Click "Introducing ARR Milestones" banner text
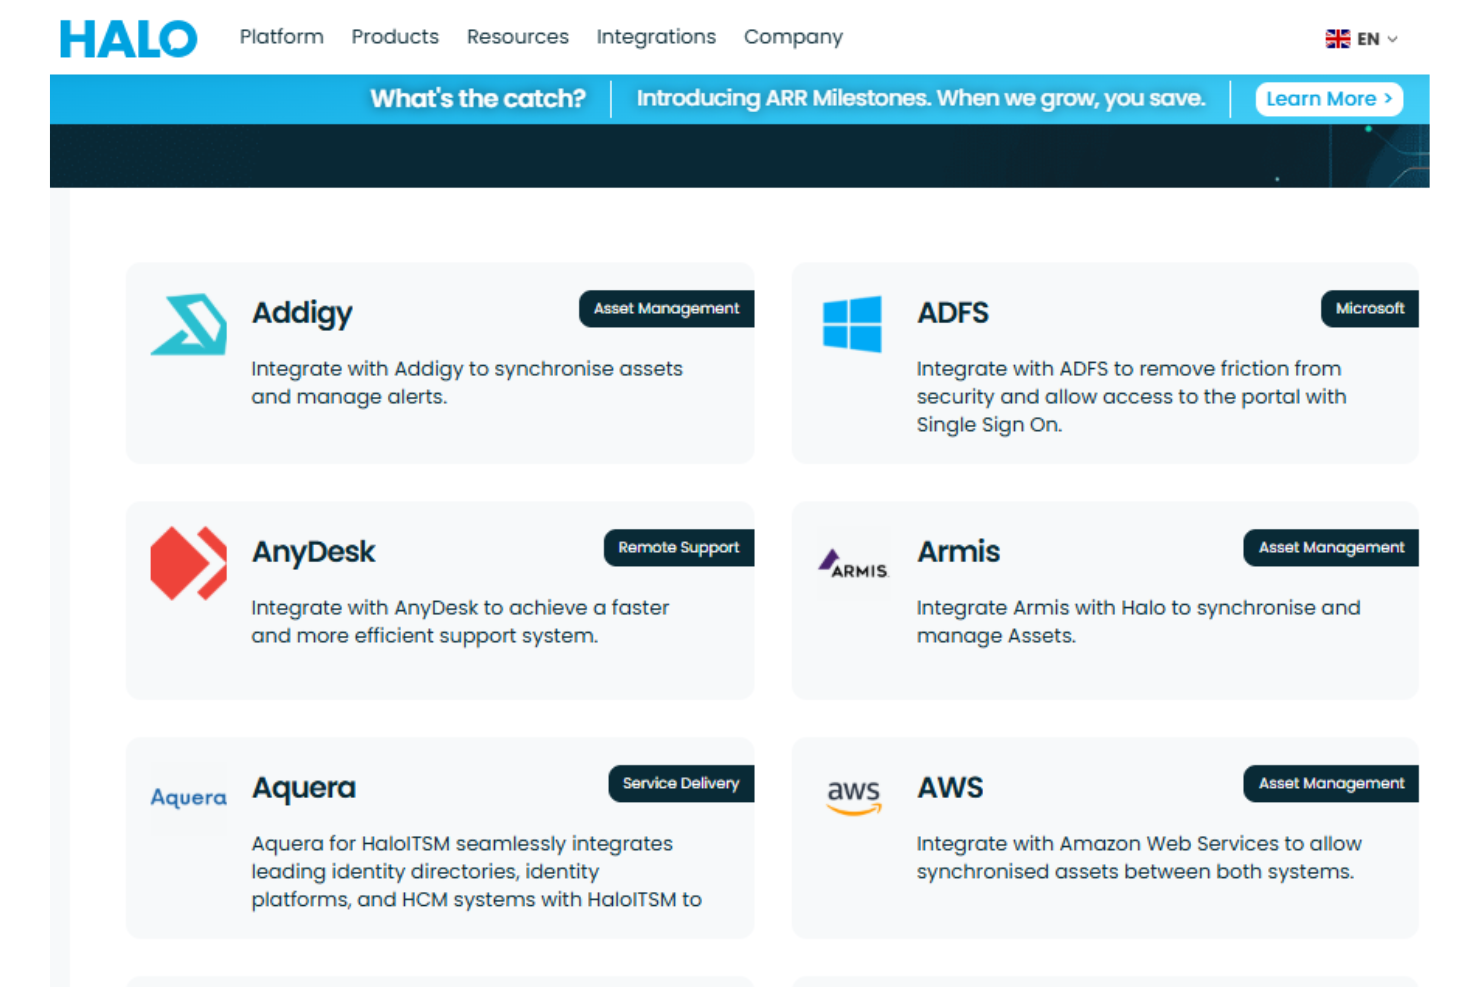This screenshot has height=987, width=1480. [921, 99]
